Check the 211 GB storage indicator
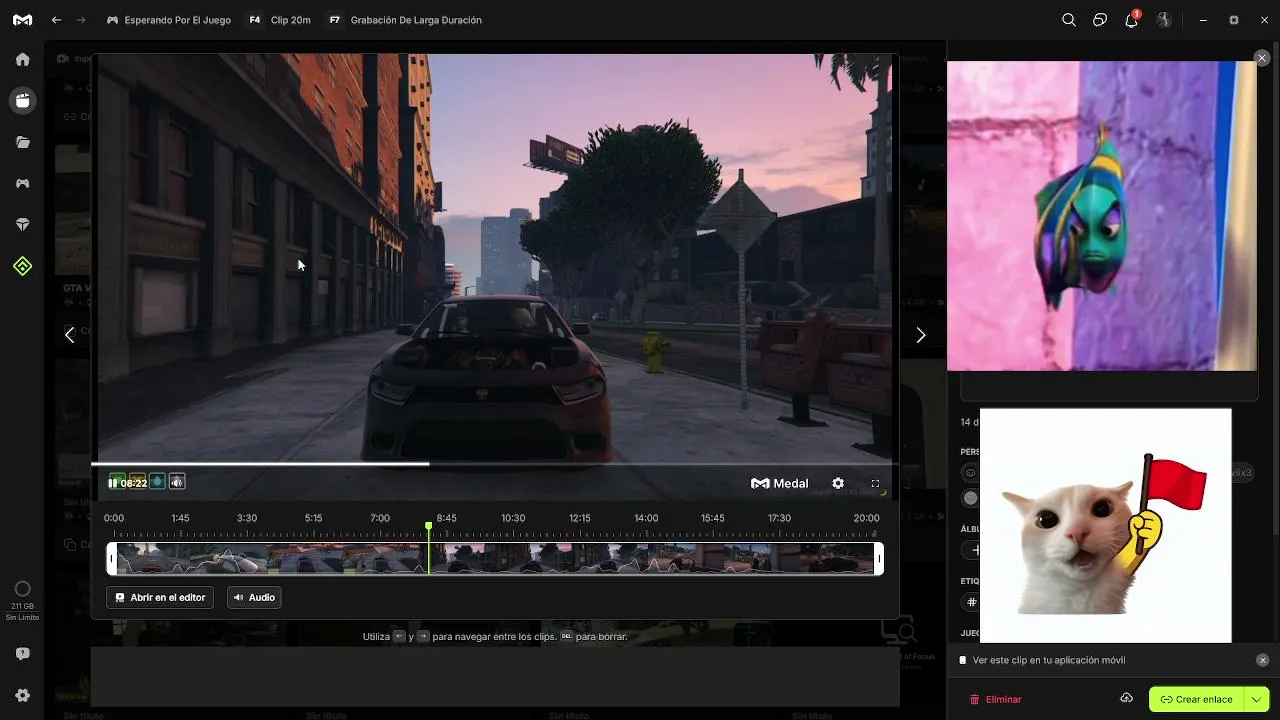The width and height of the screenshot is (1280, 720). tap(22, 600)
